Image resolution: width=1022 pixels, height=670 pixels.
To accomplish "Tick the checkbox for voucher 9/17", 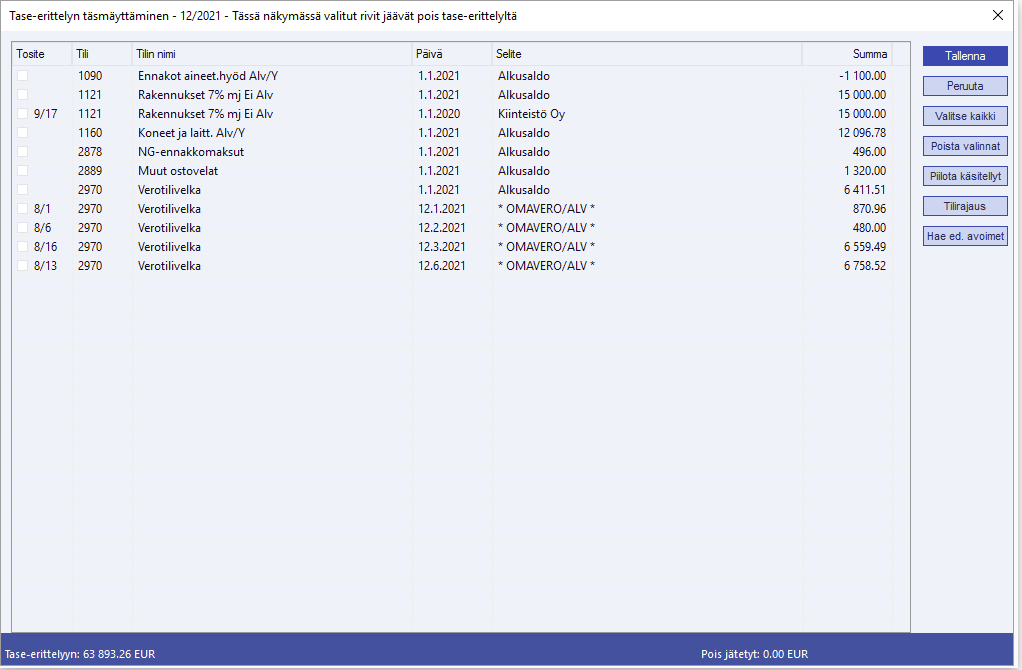I will pos(23,114).
